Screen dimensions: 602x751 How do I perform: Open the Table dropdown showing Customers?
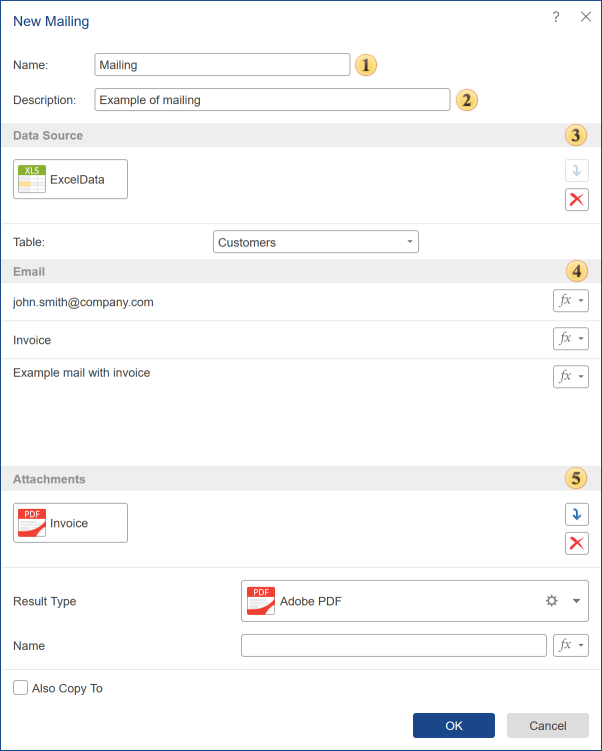315,242
